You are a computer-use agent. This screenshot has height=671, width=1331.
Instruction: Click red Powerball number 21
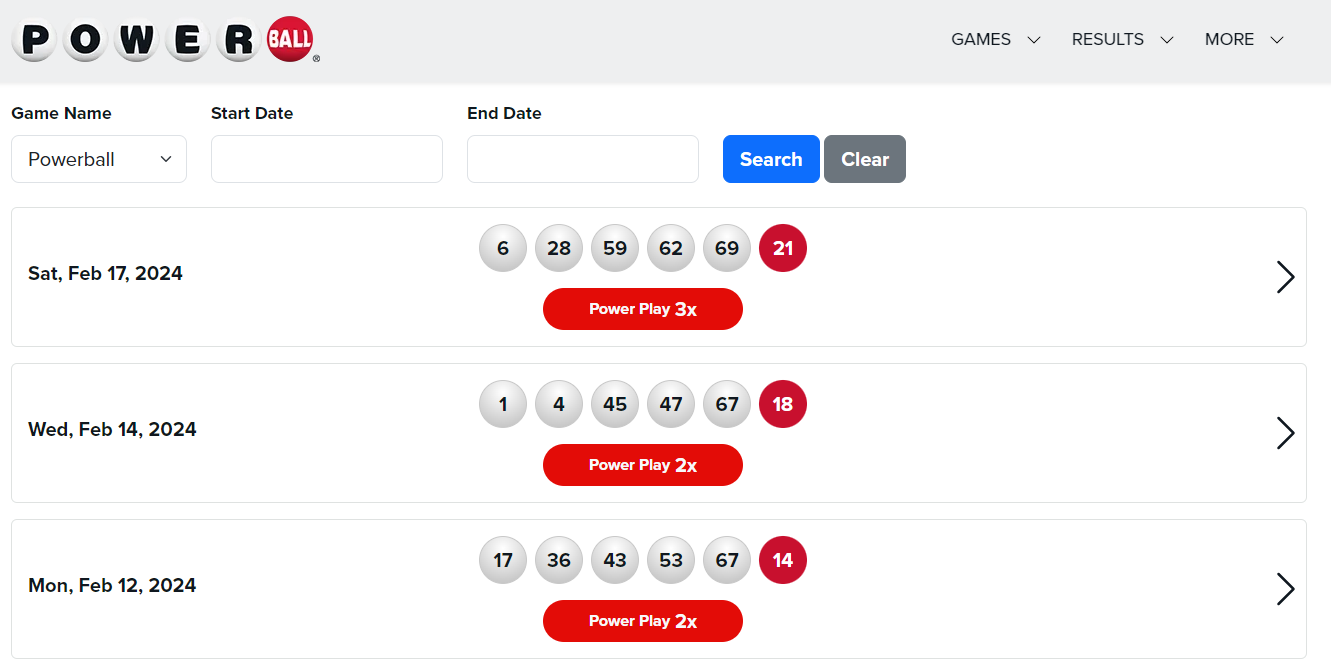tap(783, 248)
